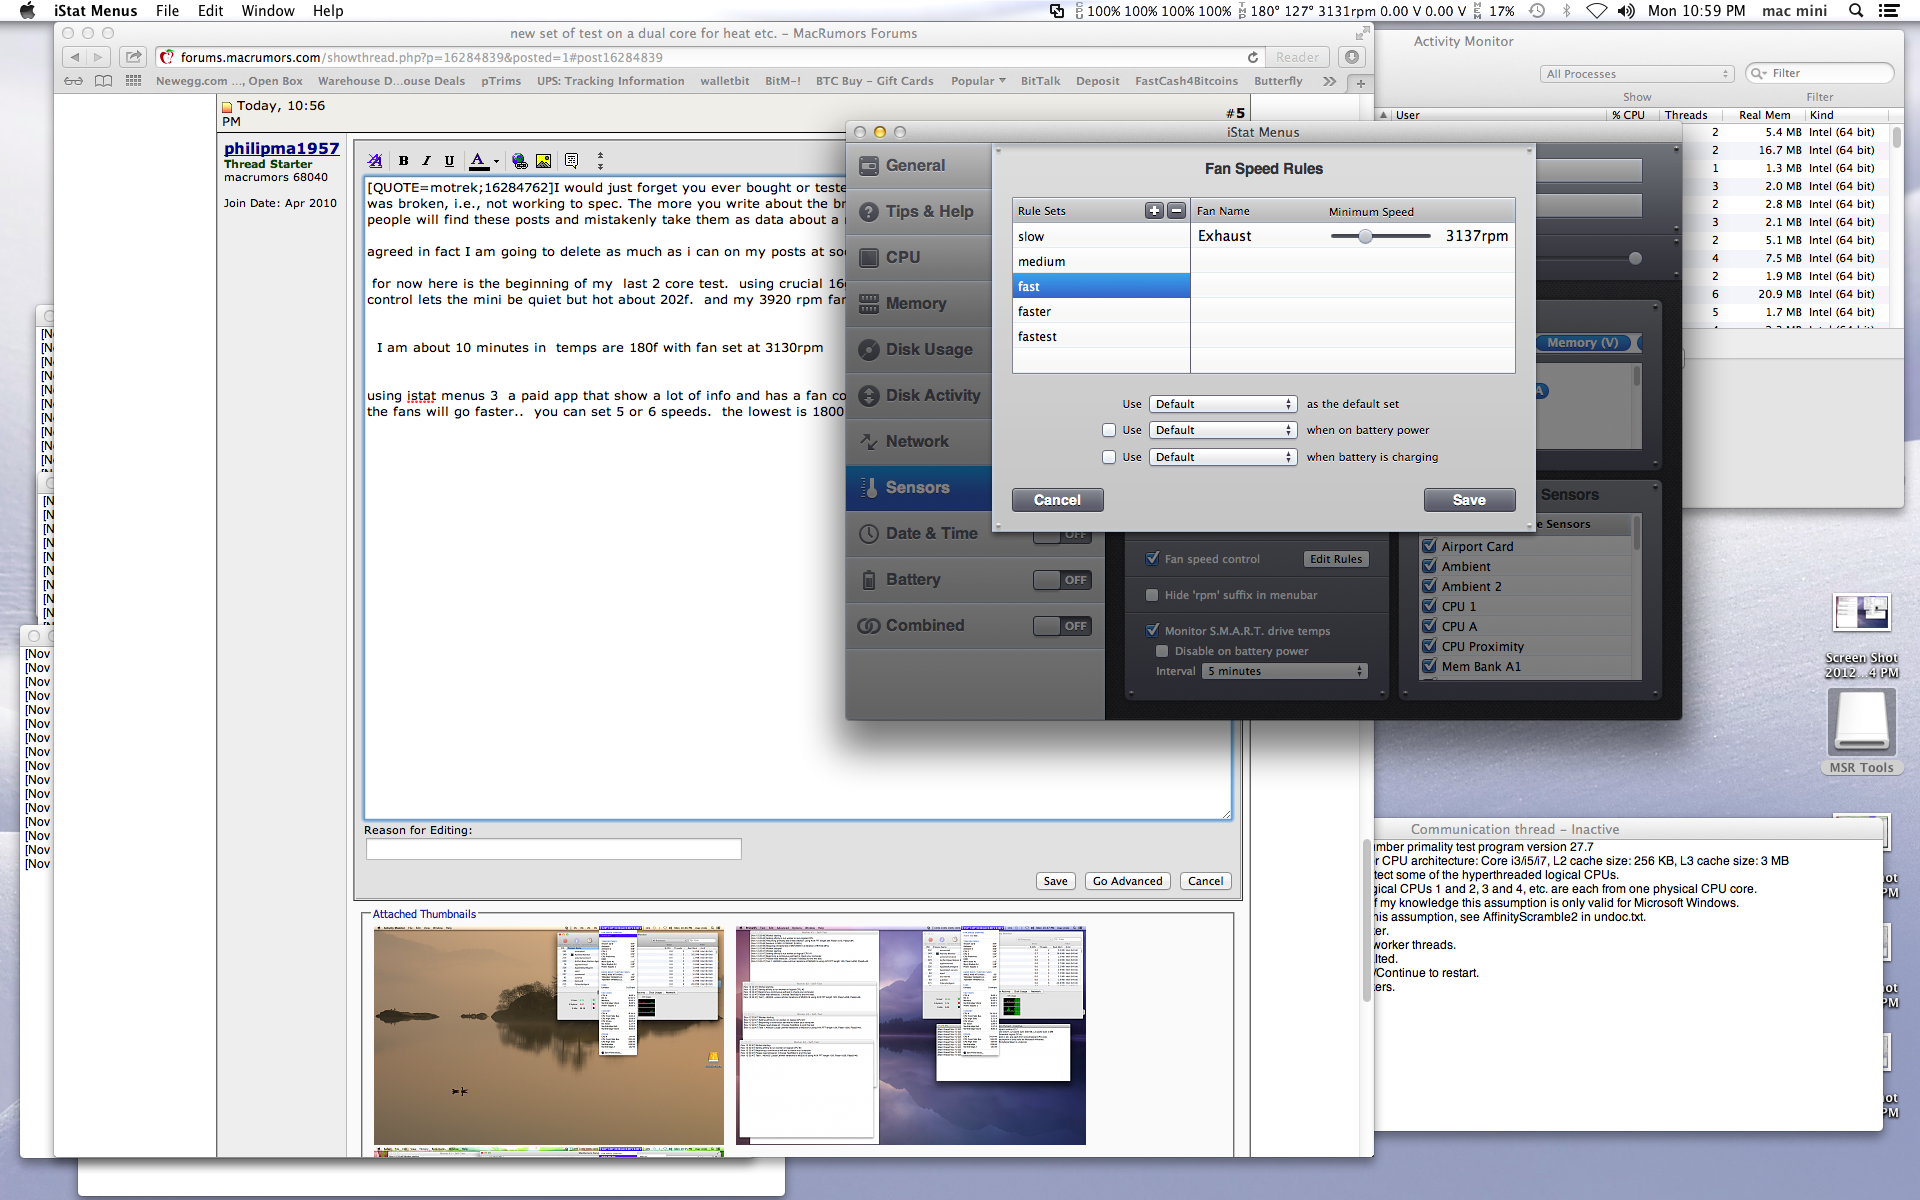Image resolution: width=1920 pixels, height=1200 pixels.
Task: Click the insert link globe icon
Action: coord(519,160)
